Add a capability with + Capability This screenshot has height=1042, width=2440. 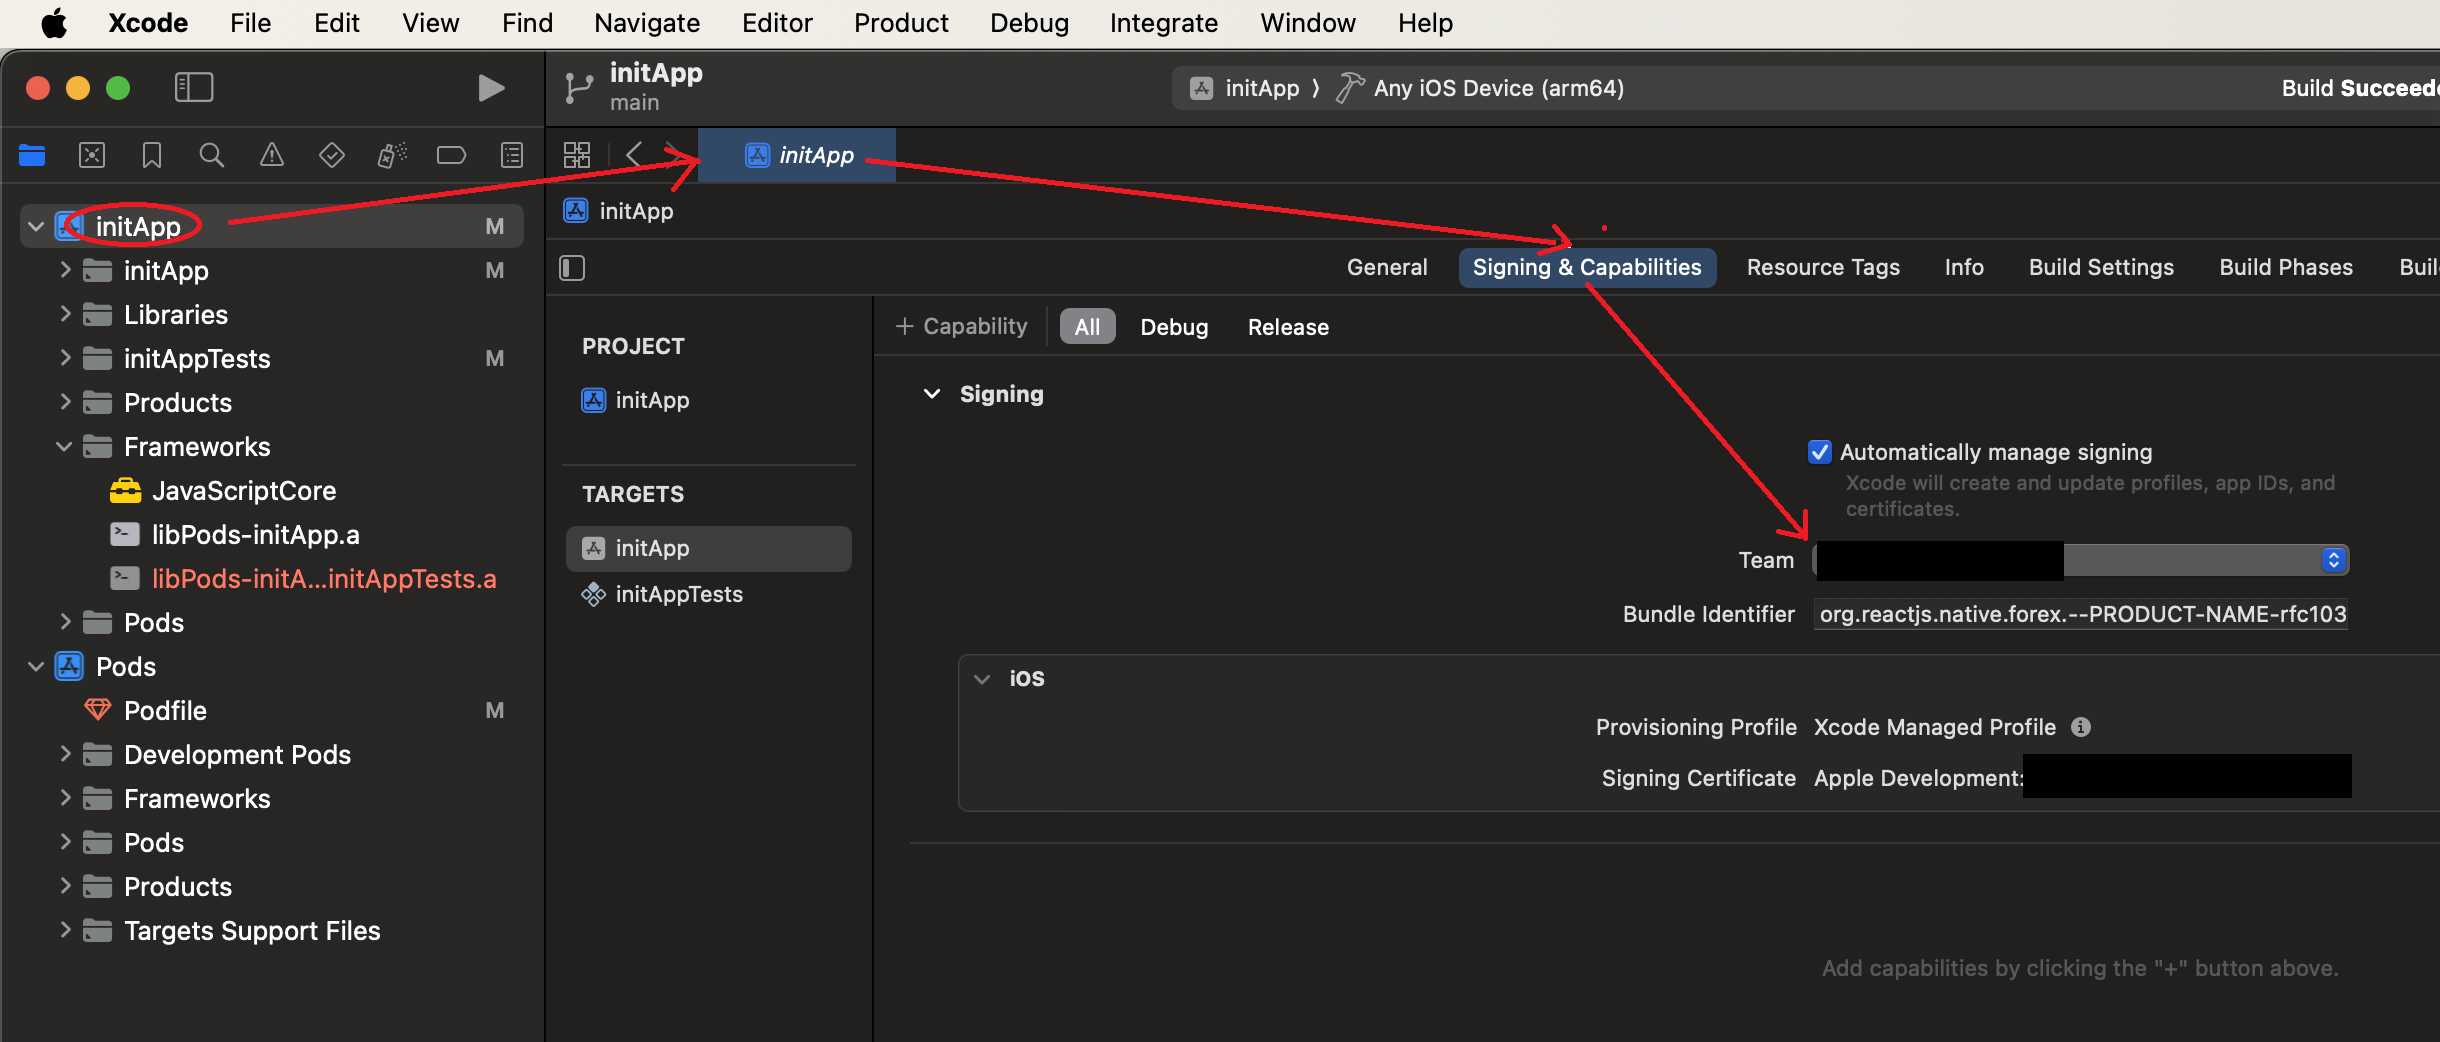point(961,327)
